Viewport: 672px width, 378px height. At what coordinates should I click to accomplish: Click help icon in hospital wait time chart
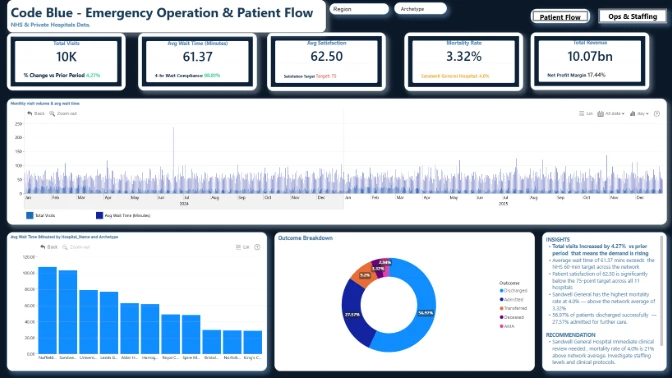tap(257, 247)
